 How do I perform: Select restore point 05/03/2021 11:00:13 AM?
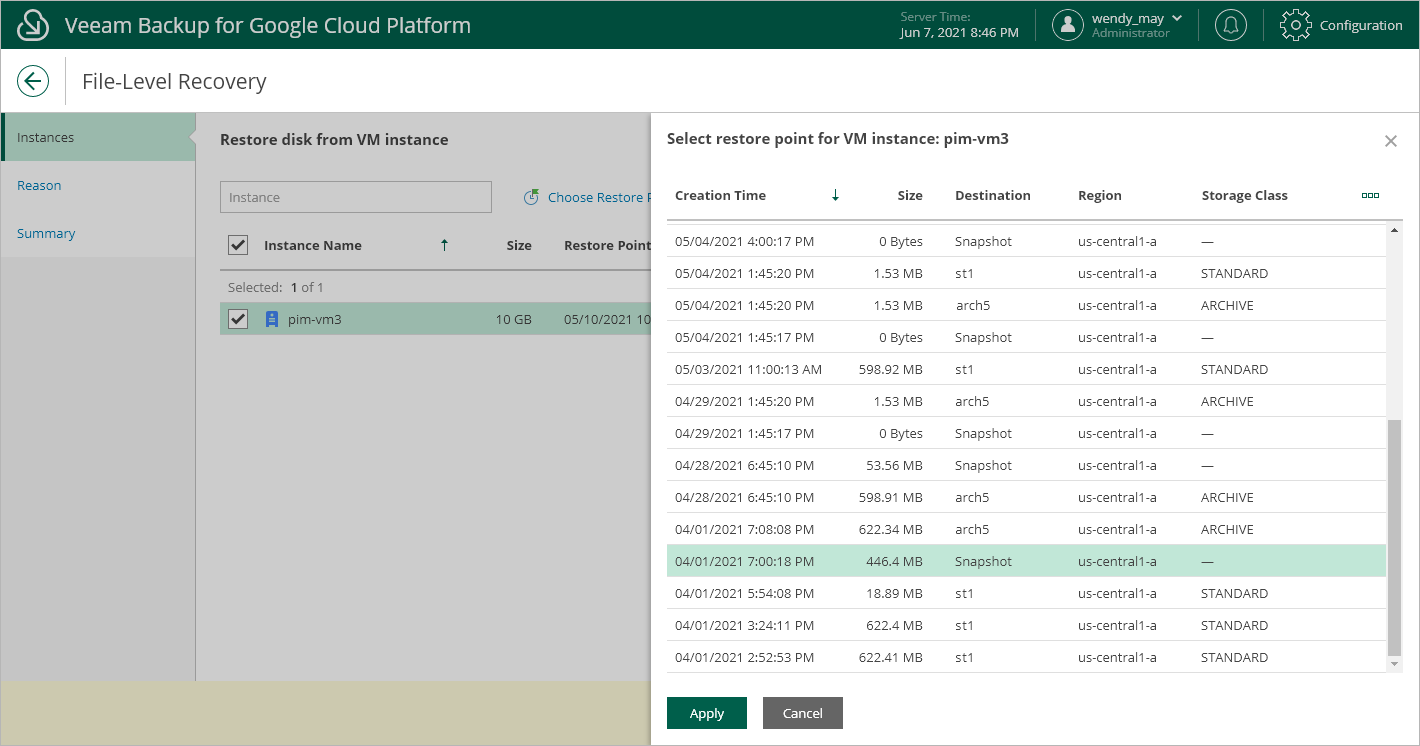click(1027, 369)
